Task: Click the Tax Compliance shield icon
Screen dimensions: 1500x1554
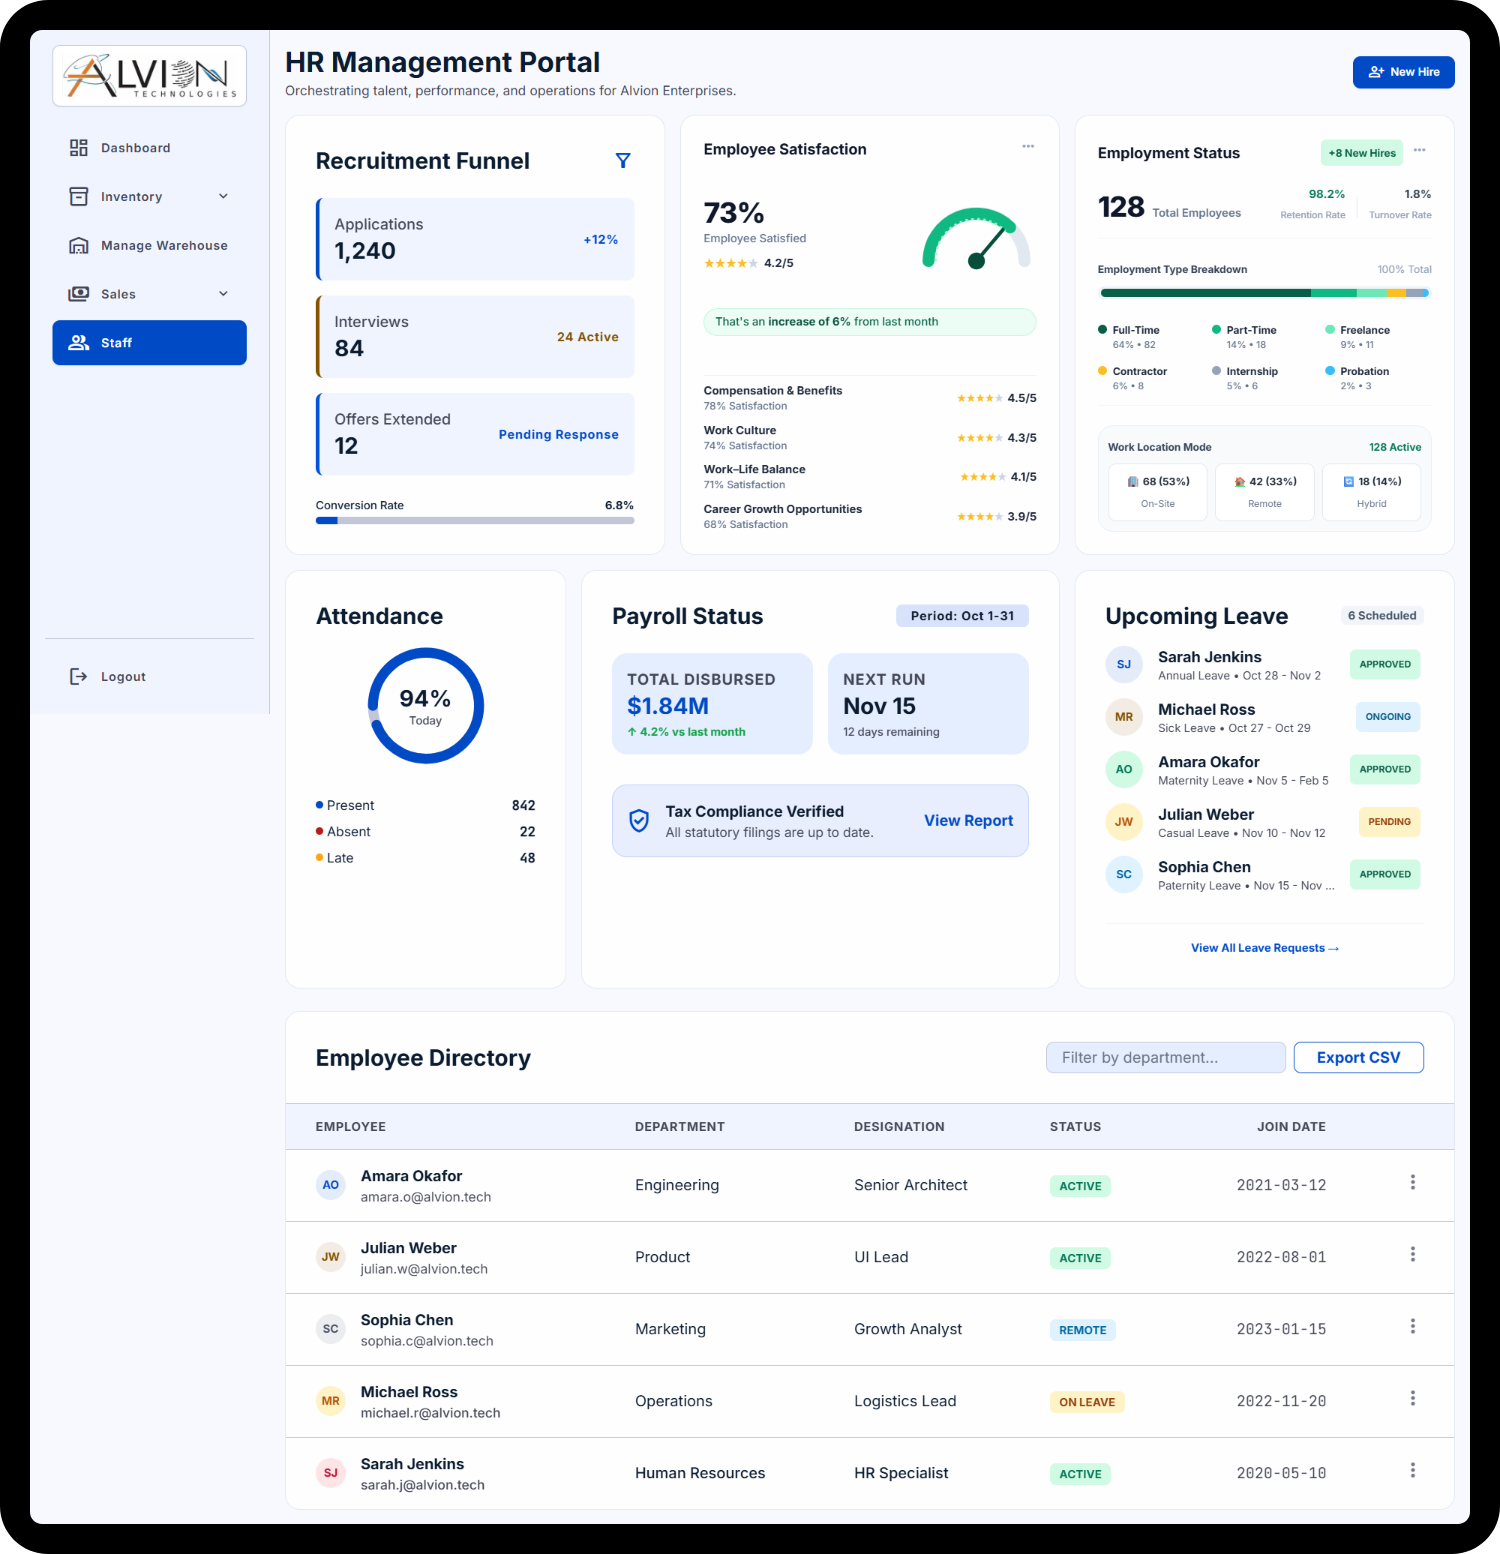Action: tap(639, 821)
